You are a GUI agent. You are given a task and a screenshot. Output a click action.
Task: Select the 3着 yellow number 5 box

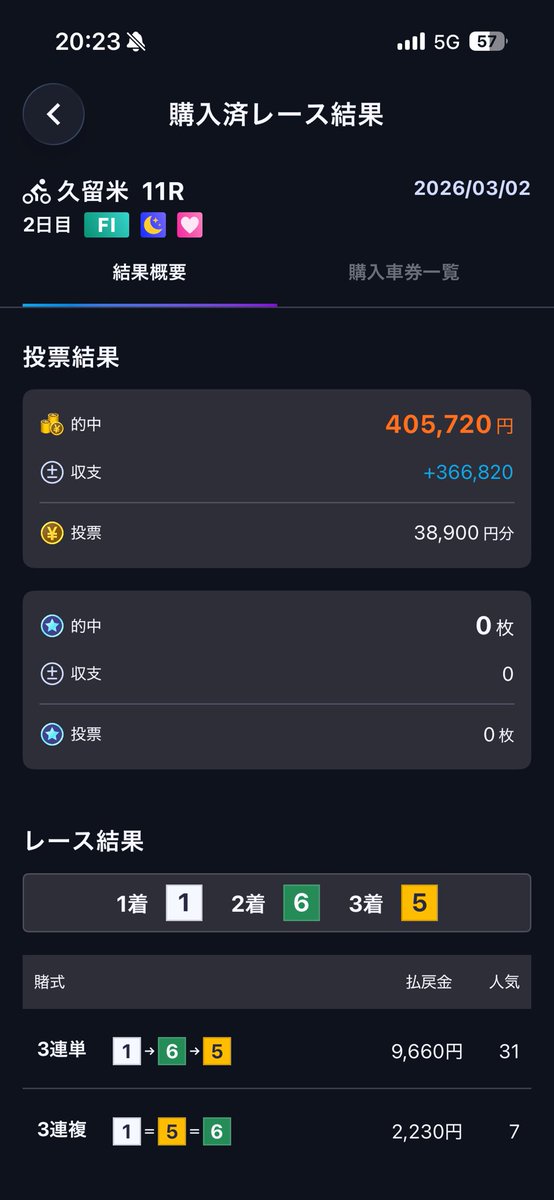coord(419,903)
